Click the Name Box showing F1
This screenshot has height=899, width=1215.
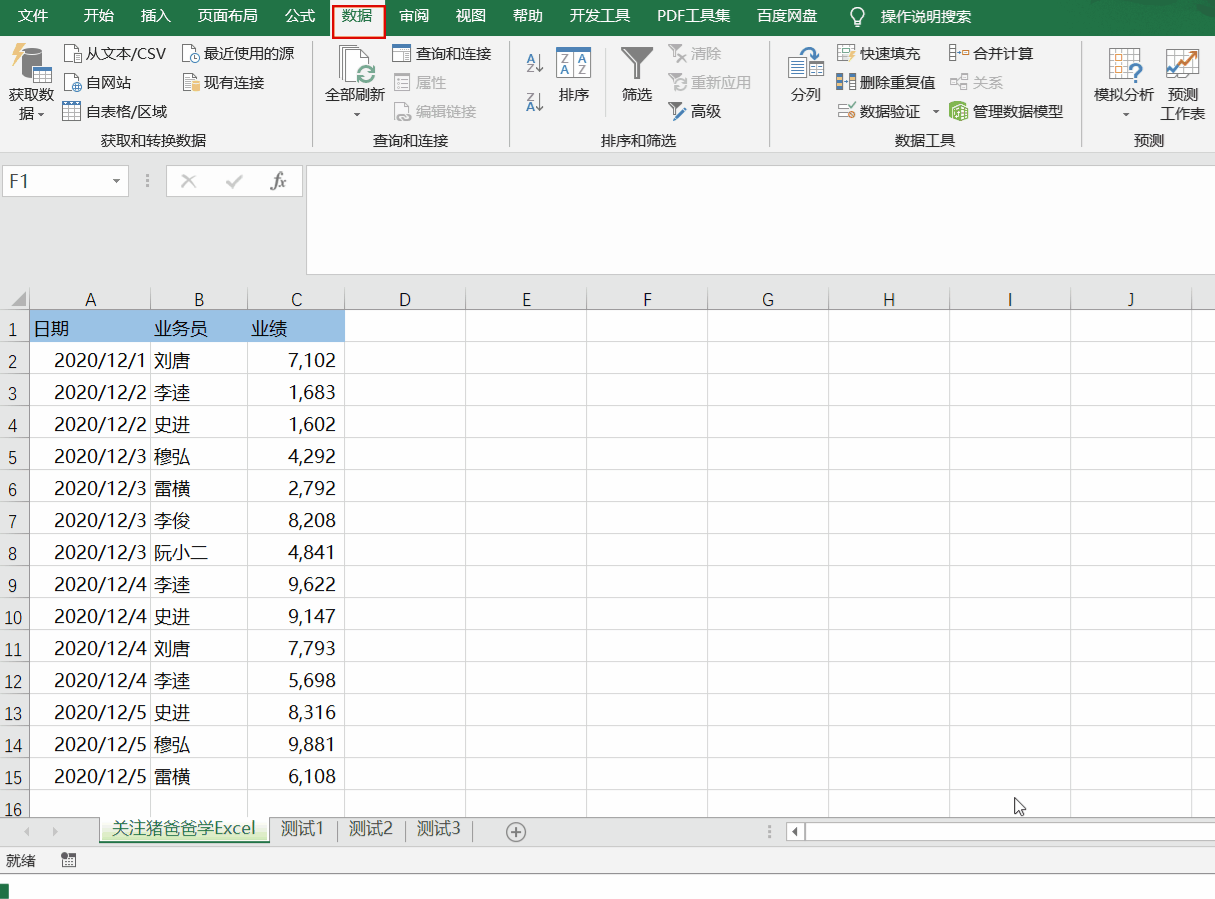[x=54, y=181]
